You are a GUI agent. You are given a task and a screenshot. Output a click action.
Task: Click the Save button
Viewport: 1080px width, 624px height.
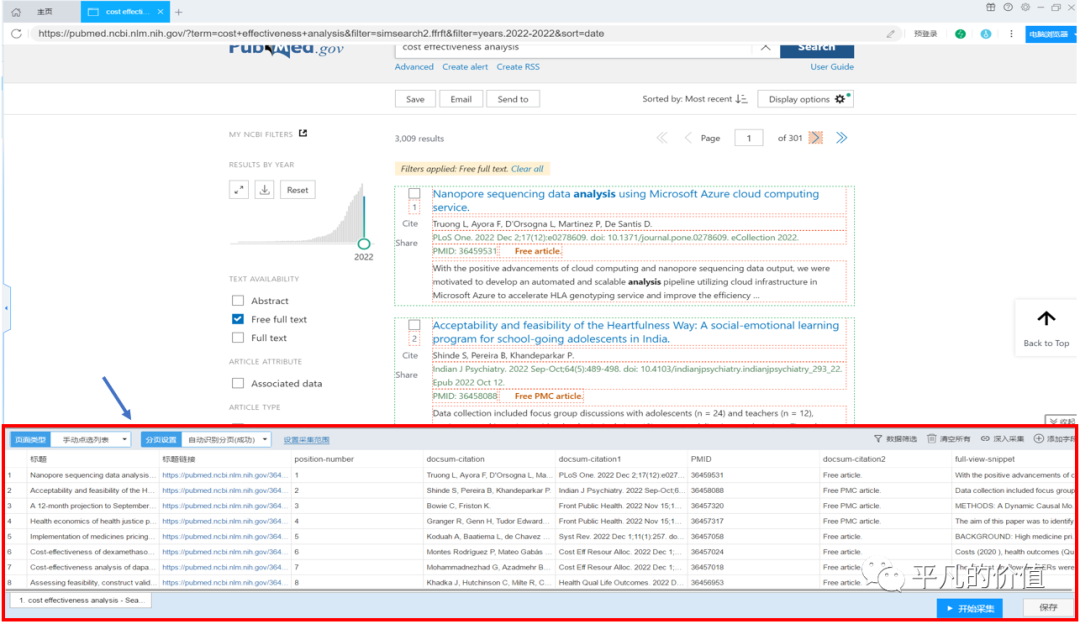(x=415, y=99)
